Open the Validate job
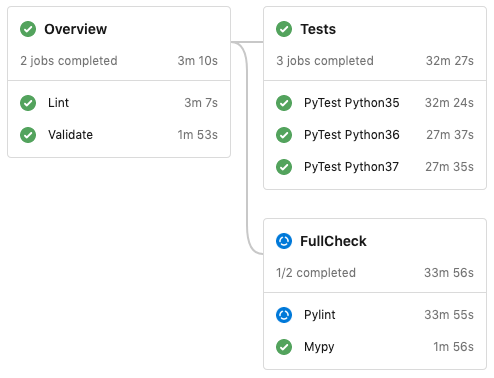 70,135
